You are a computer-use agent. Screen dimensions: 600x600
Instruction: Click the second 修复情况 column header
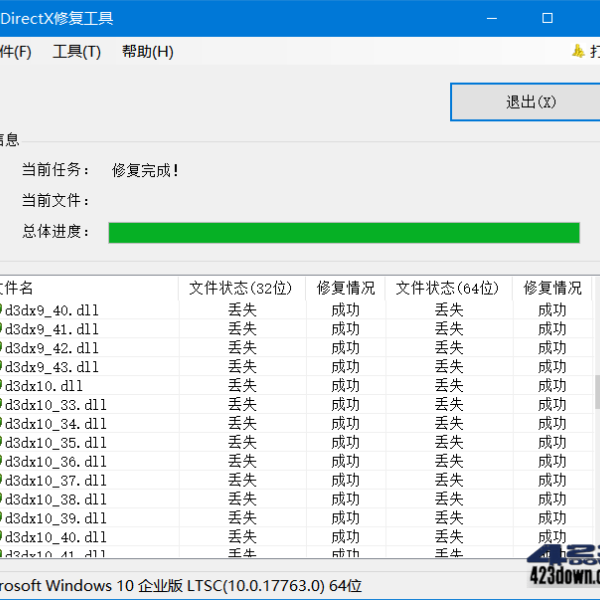pos(552,288)
